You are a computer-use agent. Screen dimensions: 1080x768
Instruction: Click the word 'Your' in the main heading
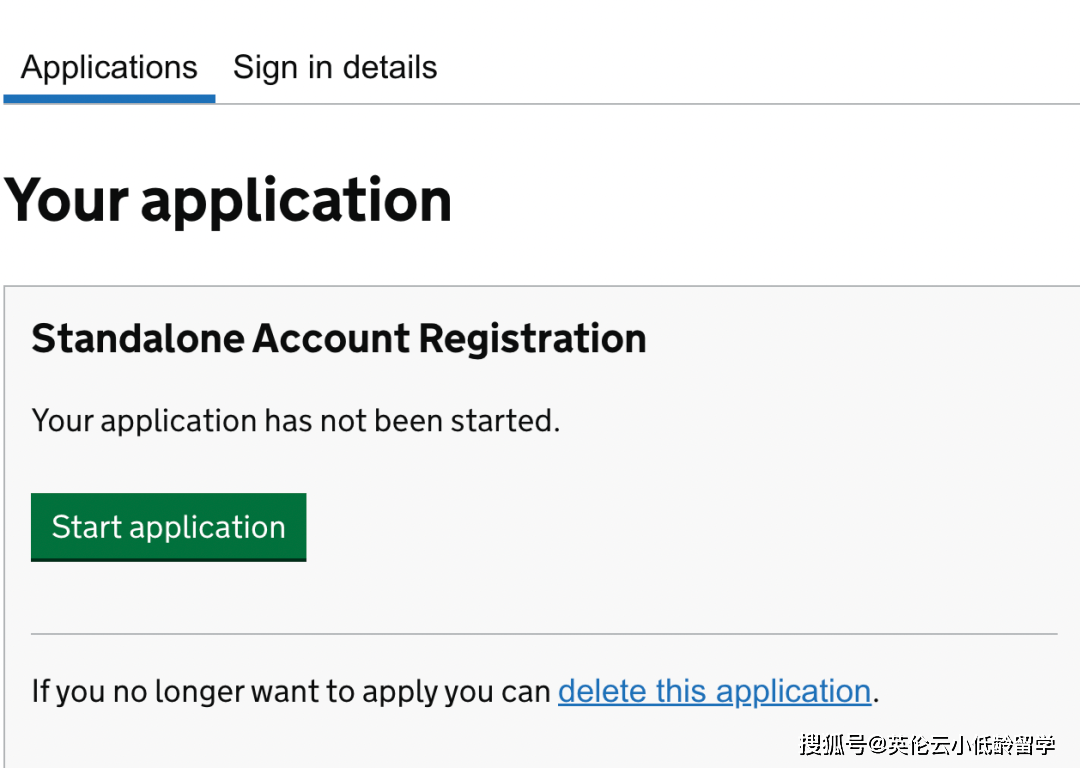(66, 200)
